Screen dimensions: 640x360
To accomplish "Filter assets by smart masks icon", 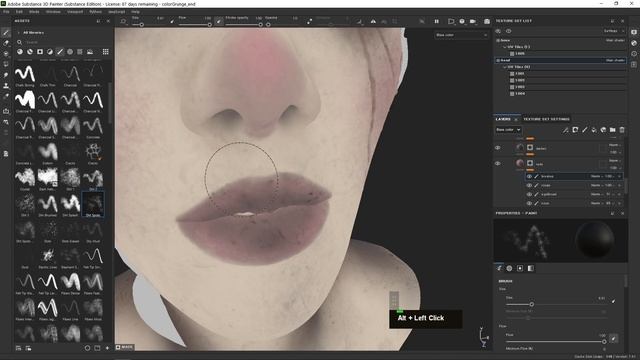I will point(40,52).
